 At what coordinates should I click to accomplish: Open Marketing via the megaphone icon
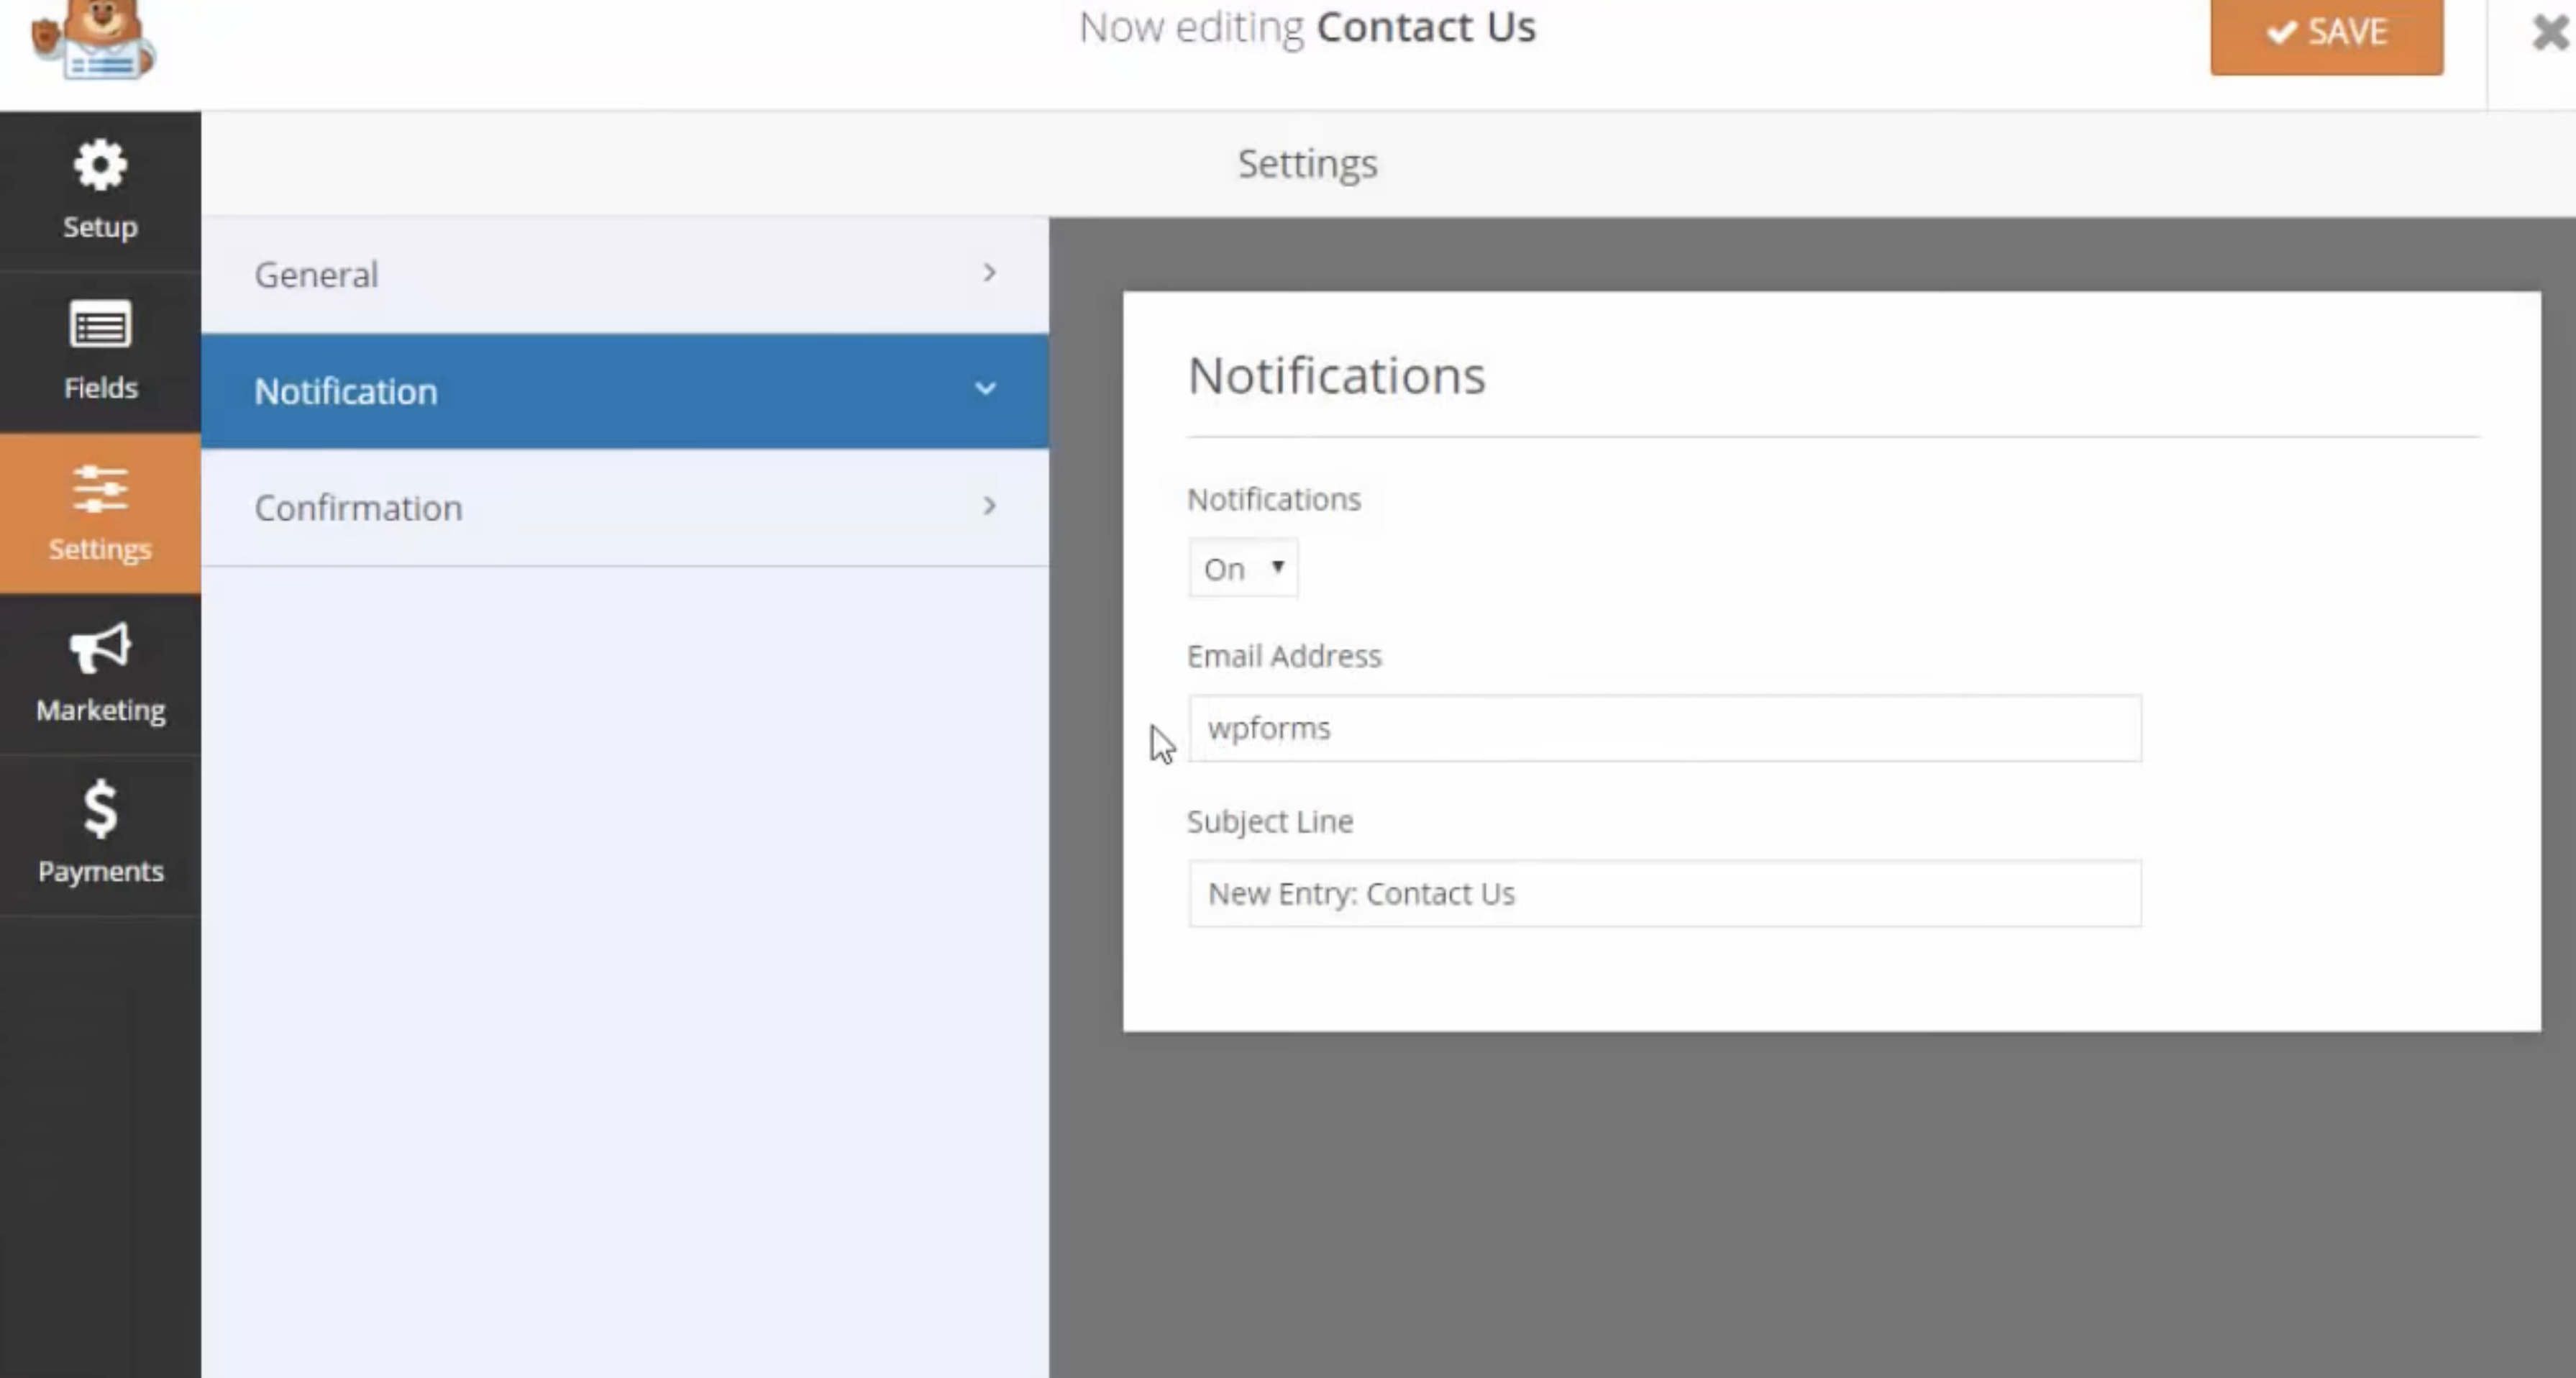tap(100, 648)
